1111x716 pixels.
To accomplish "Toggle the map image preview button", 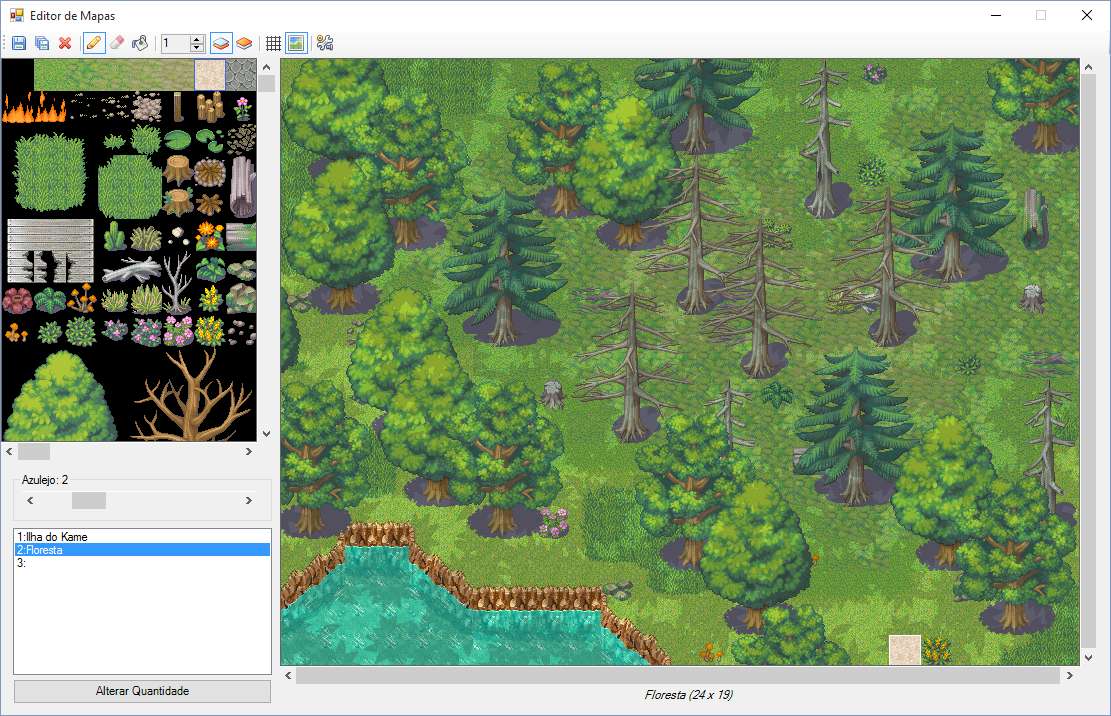I will 295,43.
